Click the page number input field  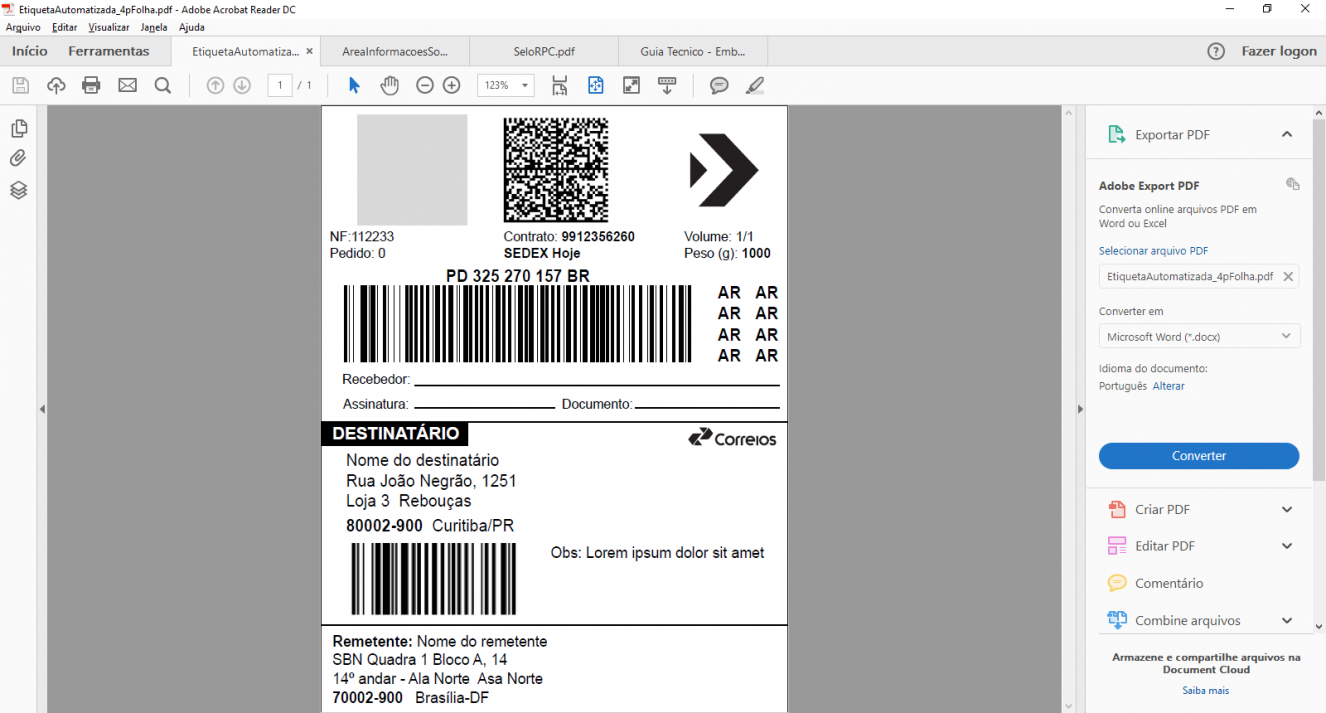click(281, 86)
